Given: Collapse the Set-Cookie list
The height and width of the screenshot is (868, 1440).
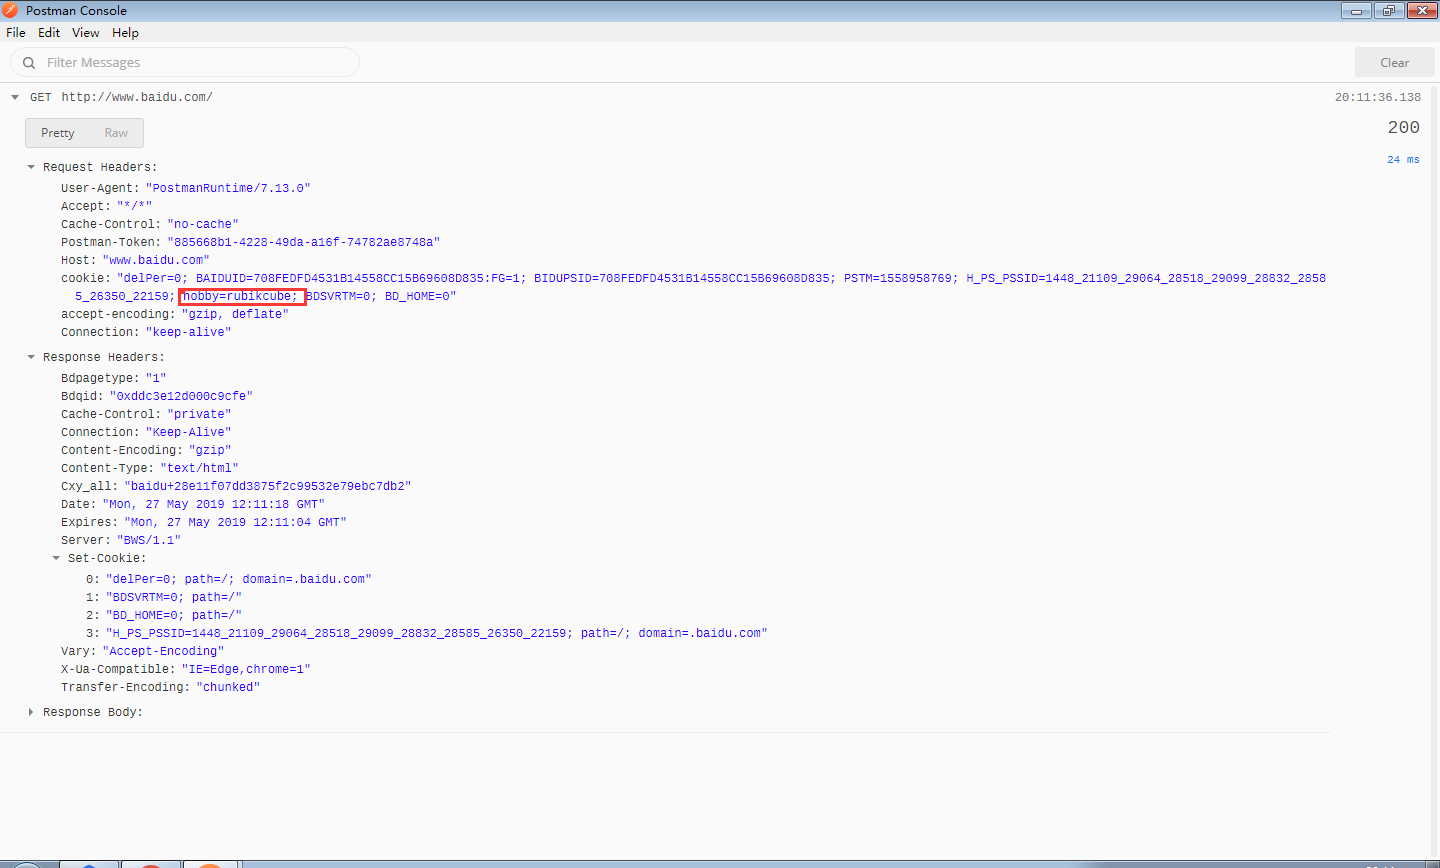Looking at the screenshot, I should click(x=56, y=558).
